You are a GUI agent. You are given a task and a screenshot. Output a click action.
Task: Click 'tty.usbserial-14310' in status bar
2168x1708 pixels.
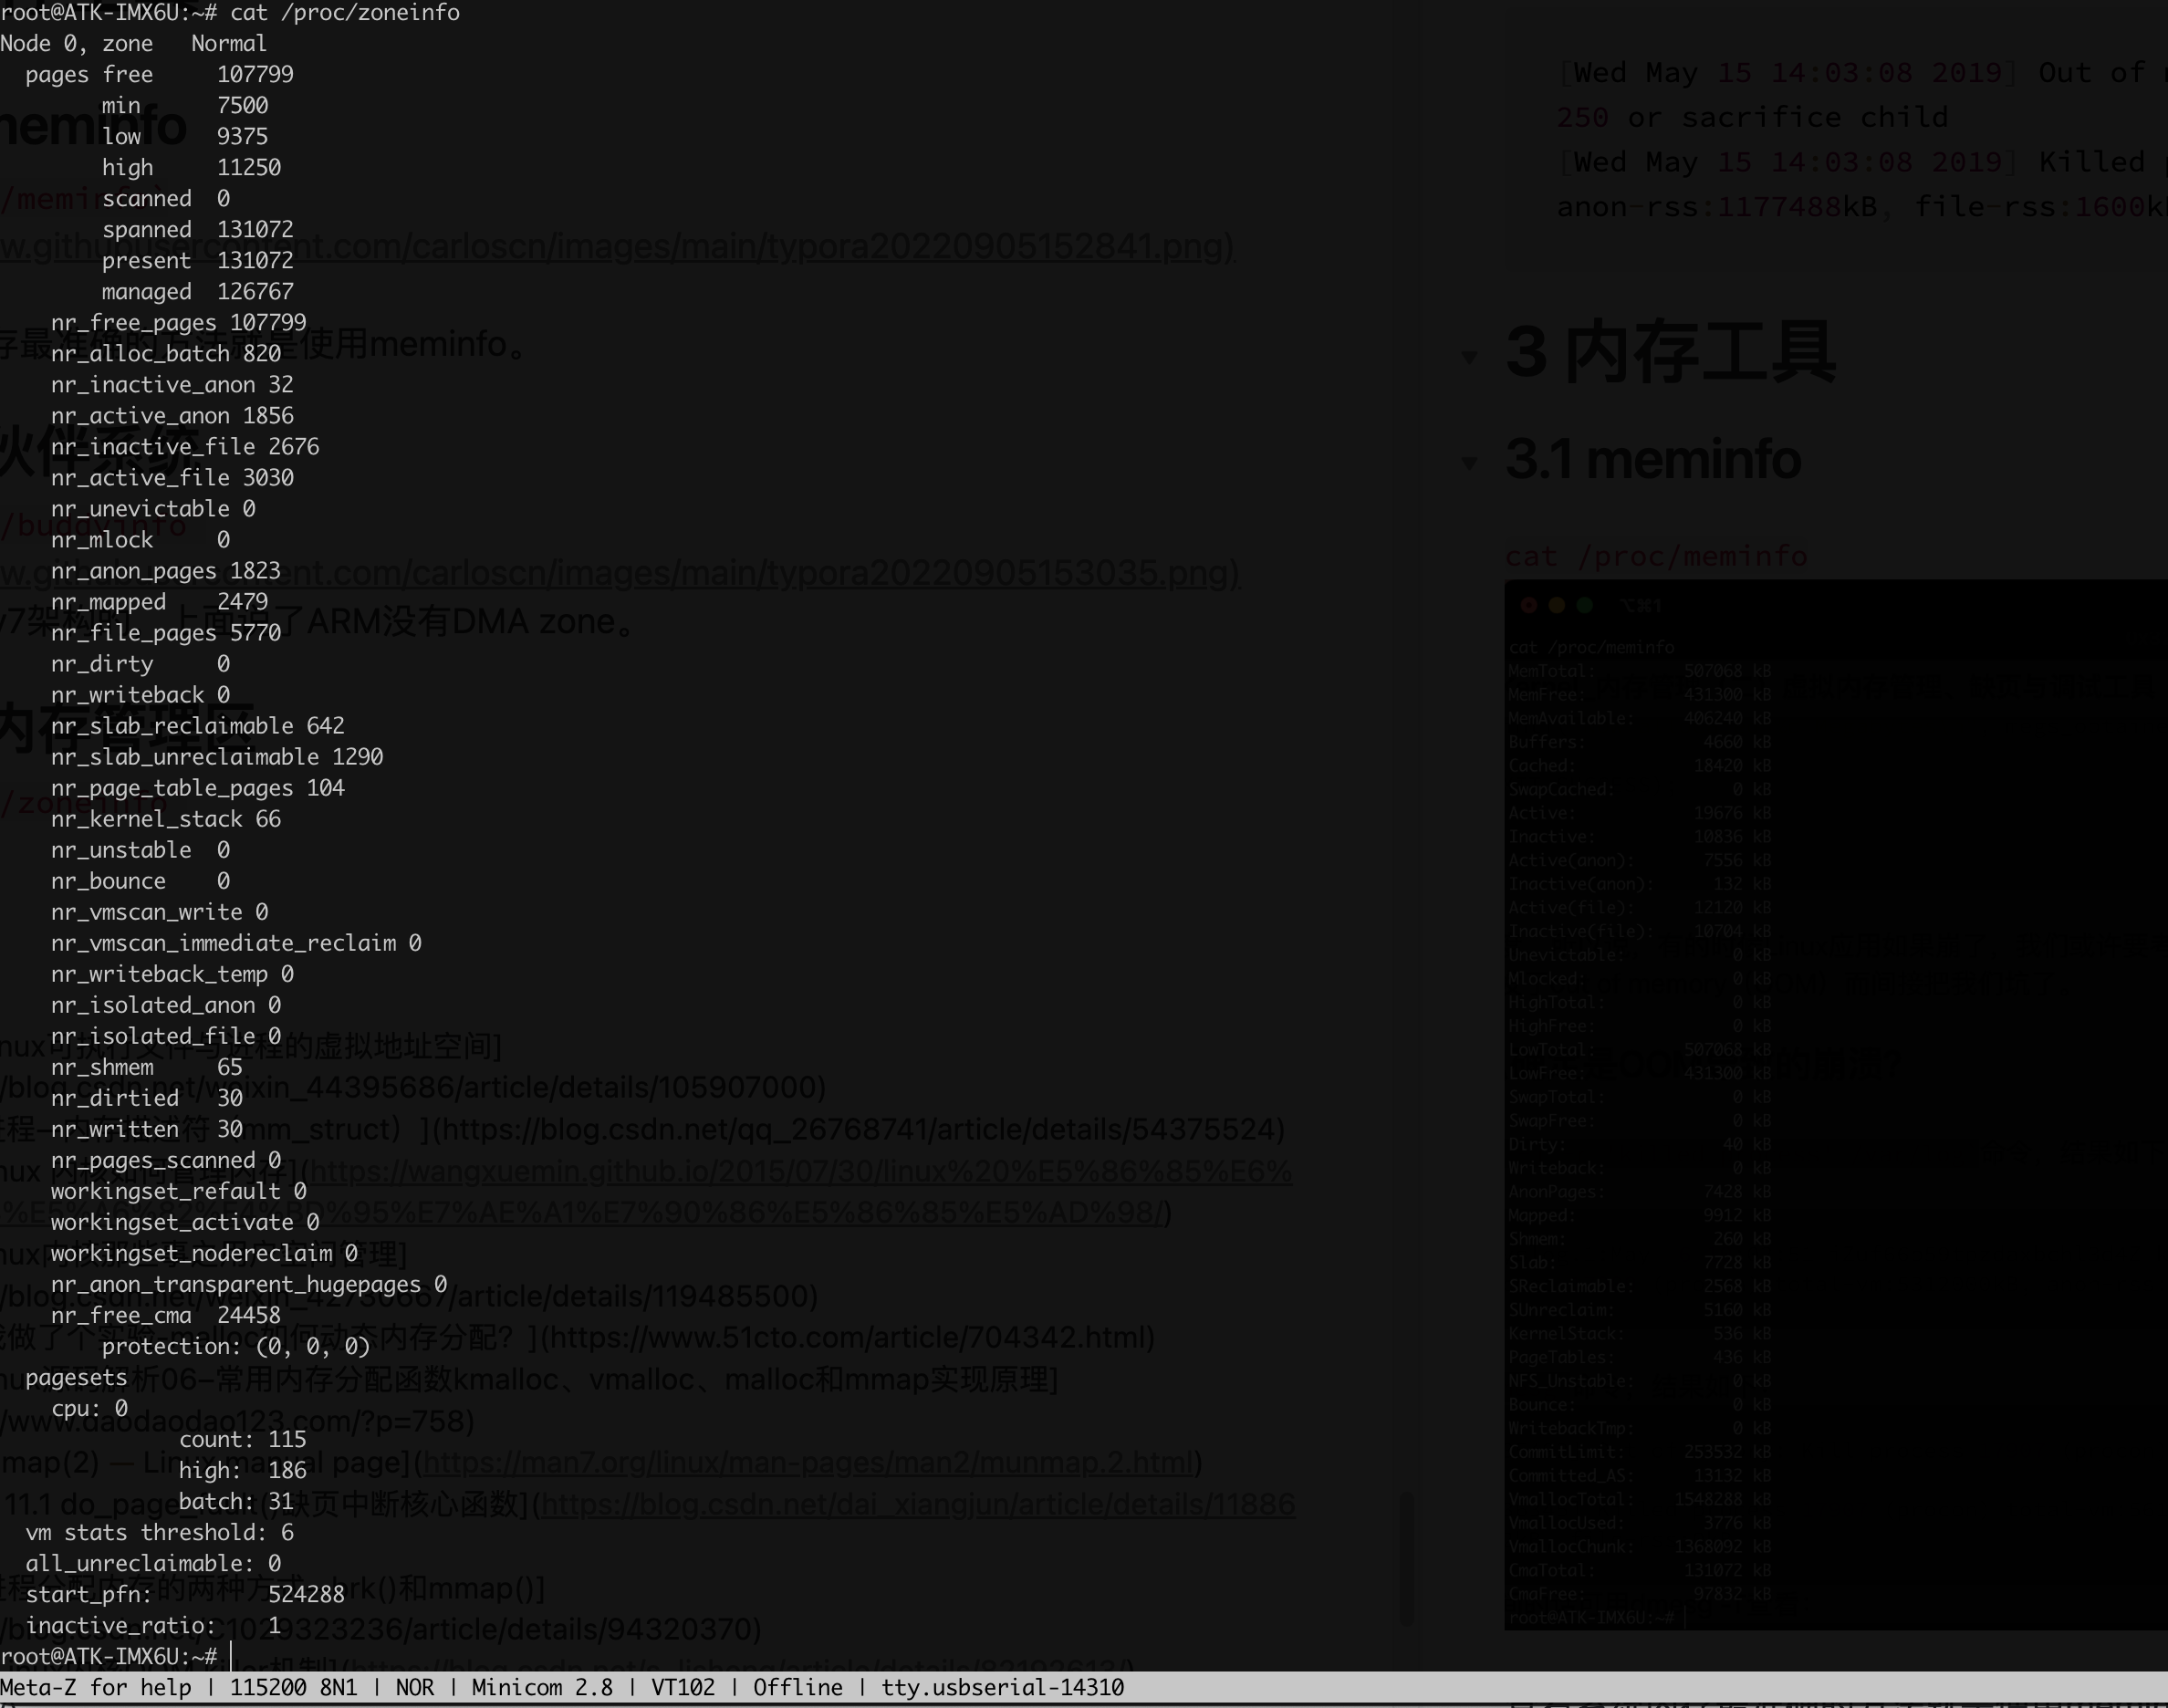(1002, 1688)
